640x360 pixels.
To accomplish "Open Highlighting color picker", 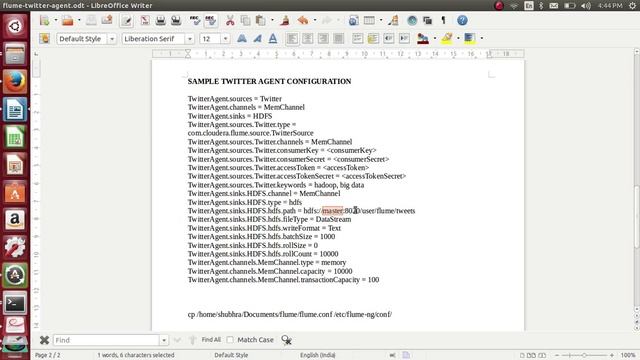I will [447, 39].
